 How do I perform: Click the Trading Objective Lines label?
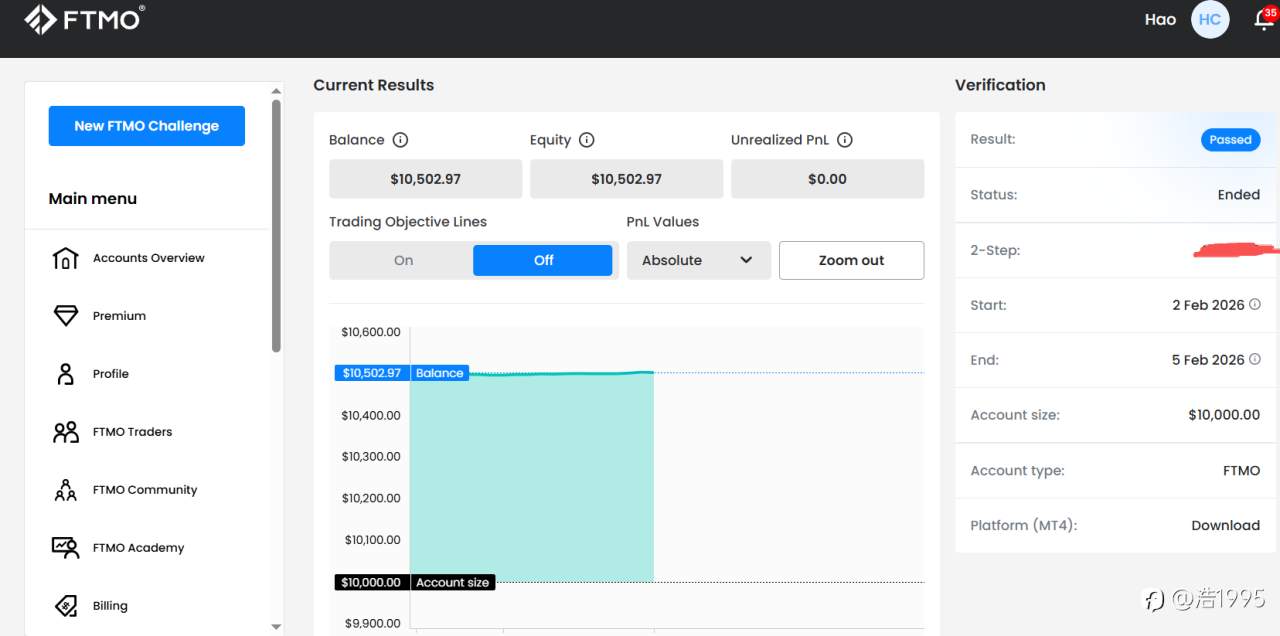tap(408, 222)
